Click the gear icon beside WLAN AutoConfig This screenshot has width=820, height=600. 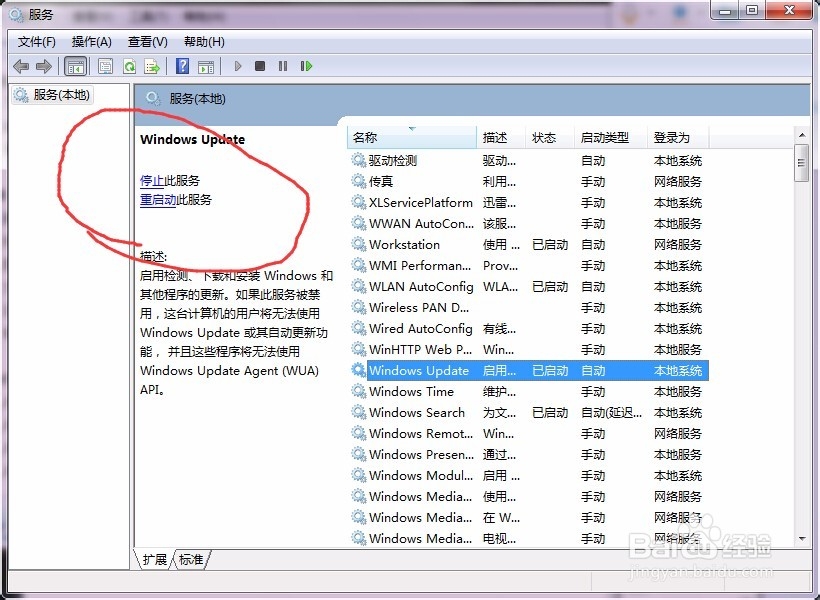pyautogui.click(x=358, y=286)
